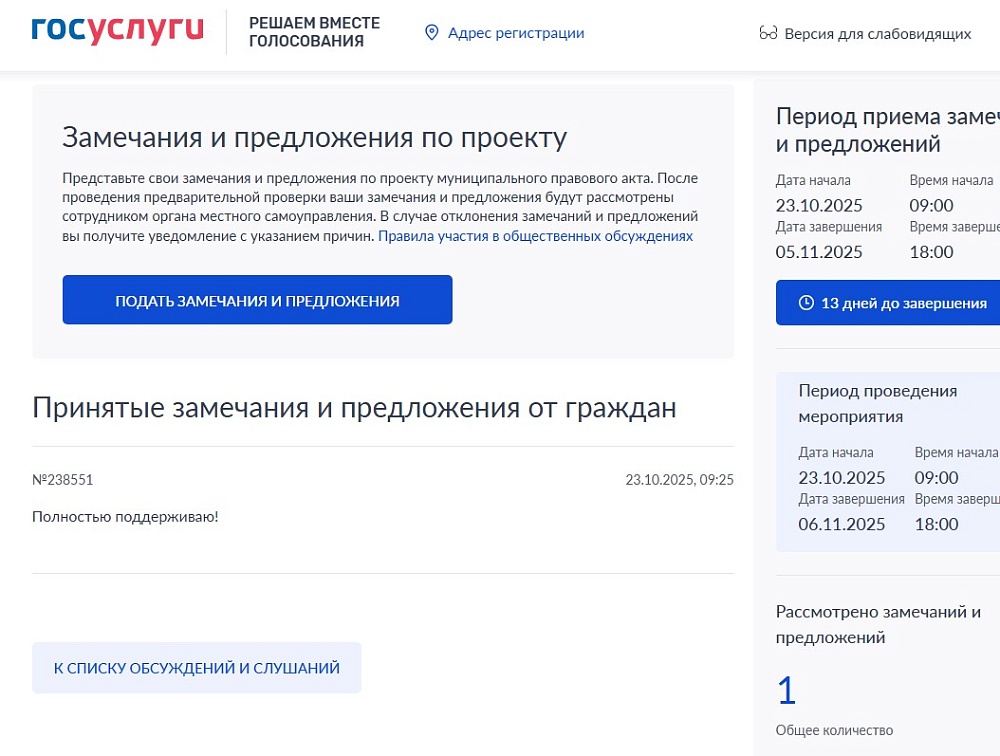This screenshot has width=1000, height=756.
Task: Click the glasses accessibility icon
Action: pos(768,33)
